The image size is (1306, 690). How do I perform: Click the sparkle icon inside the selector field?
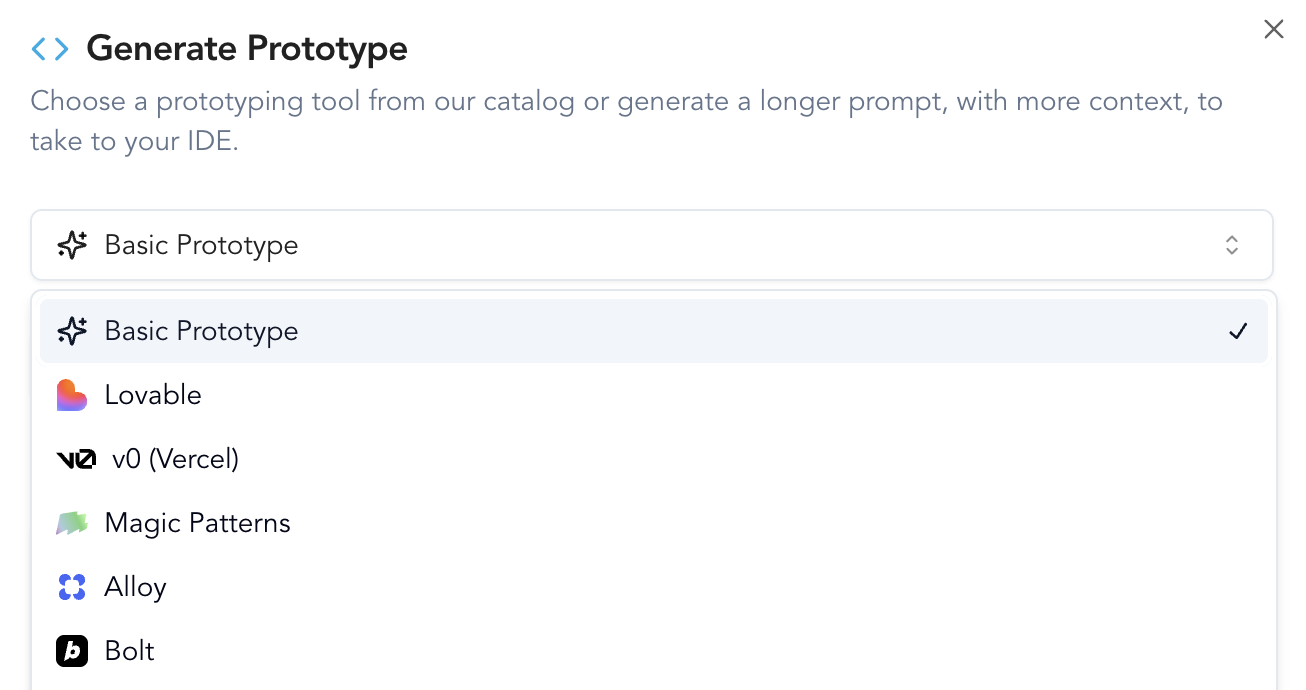pyautogui.click(x=71, y=244)
